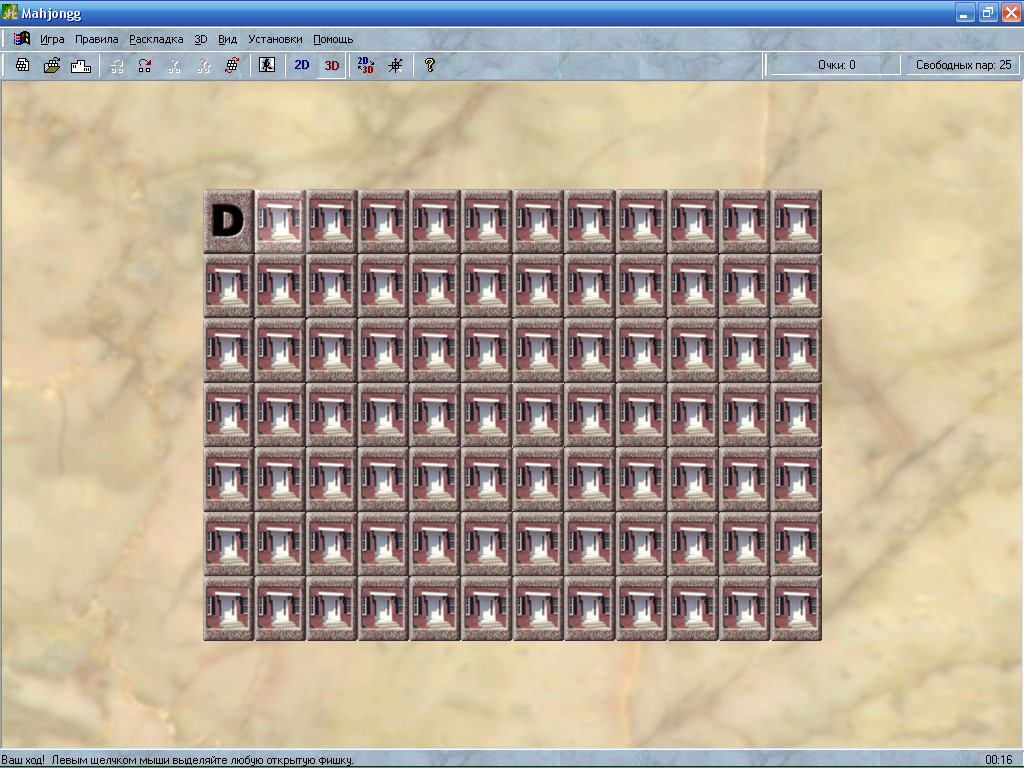Shuffle tiles with the red-arrows tile icon

tap(232, 65)
